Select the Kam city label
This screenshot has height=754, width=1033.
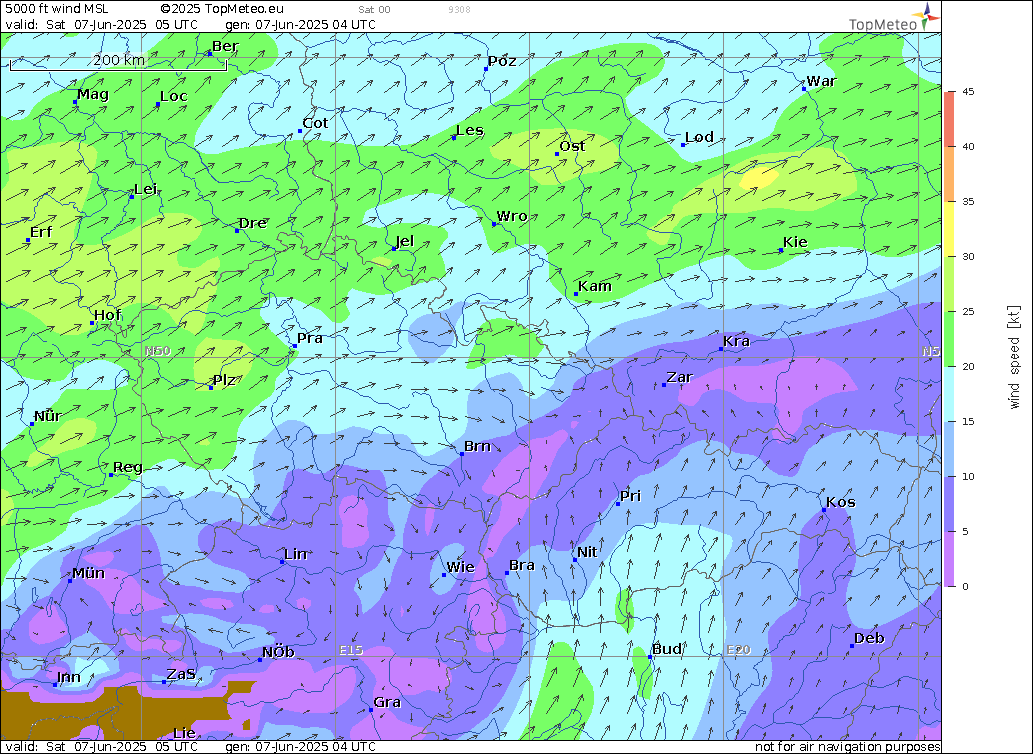tap(595, 286)
